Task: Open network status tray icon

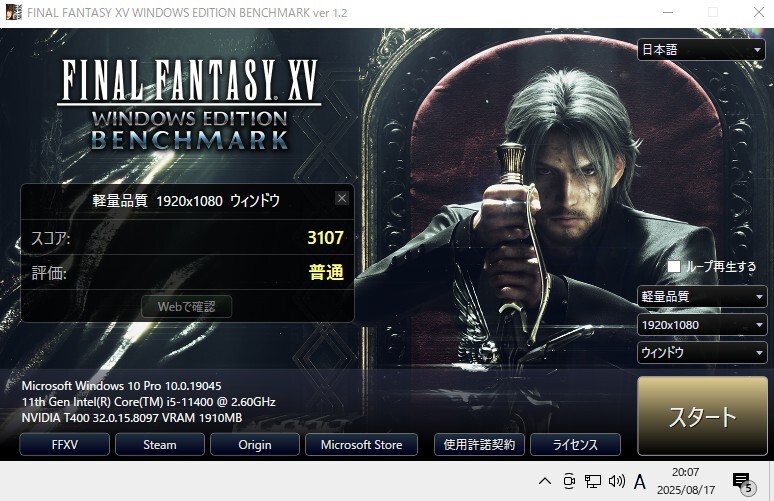Action: click(x=592, y=481)
